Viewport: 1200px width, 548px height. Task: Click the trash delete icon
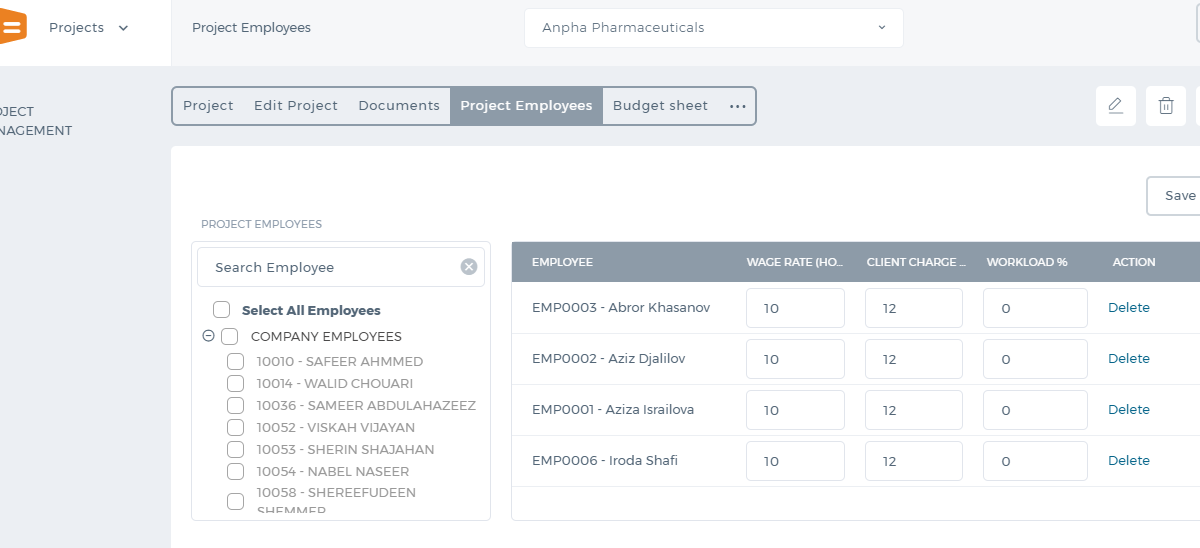click(1165, 106)
